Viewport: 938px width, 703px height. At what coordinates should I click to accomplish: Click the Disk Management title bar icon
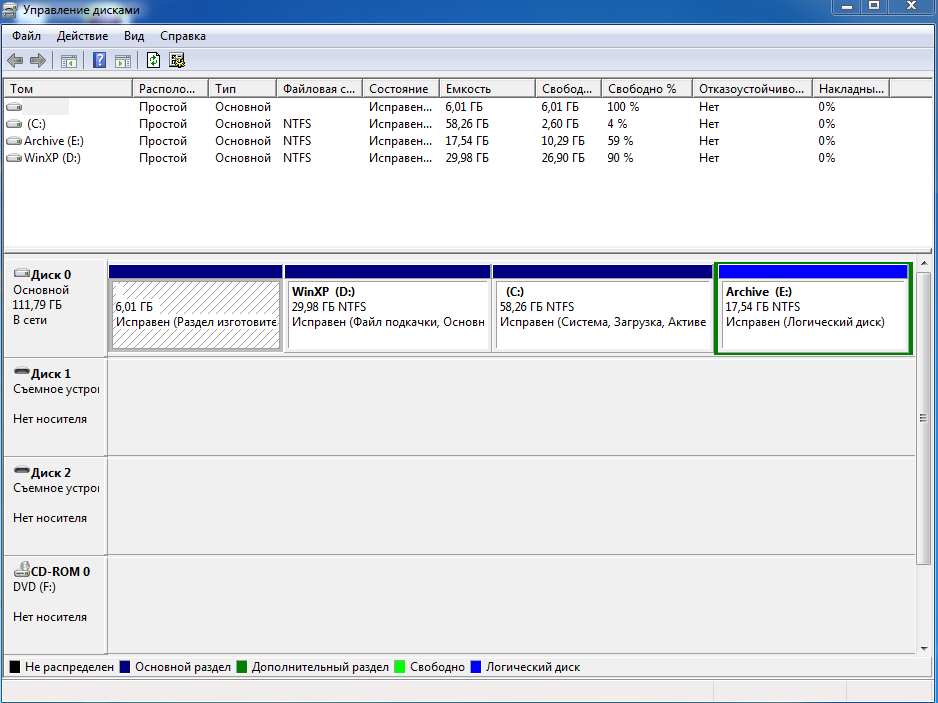click(9, 10)
